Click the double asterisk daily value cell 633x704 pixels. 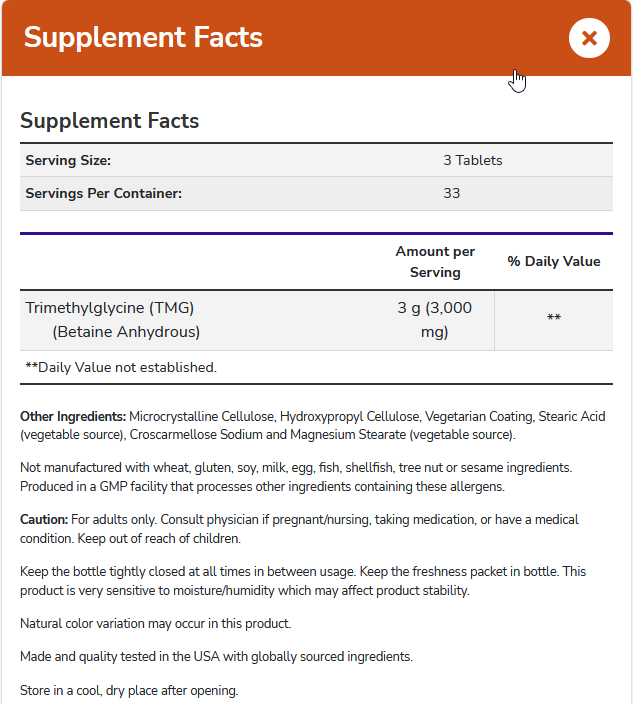tap(554, 319)
